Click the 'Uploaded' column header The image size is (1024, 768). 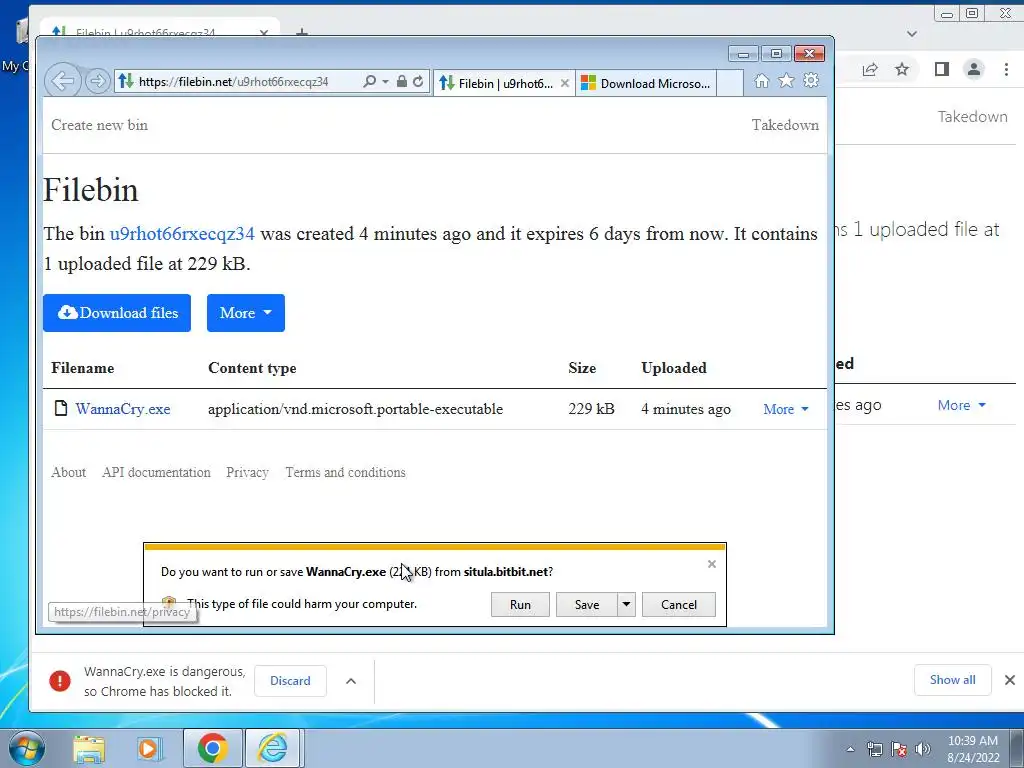pos(674,368)
